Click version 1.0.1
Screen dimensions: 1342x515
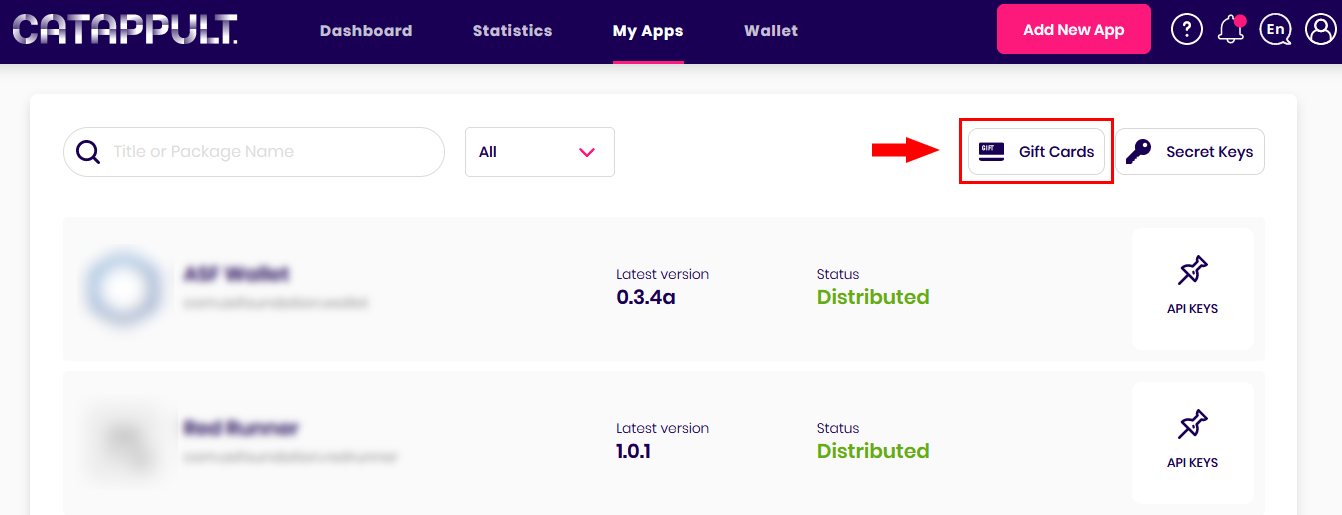[634, 451]
